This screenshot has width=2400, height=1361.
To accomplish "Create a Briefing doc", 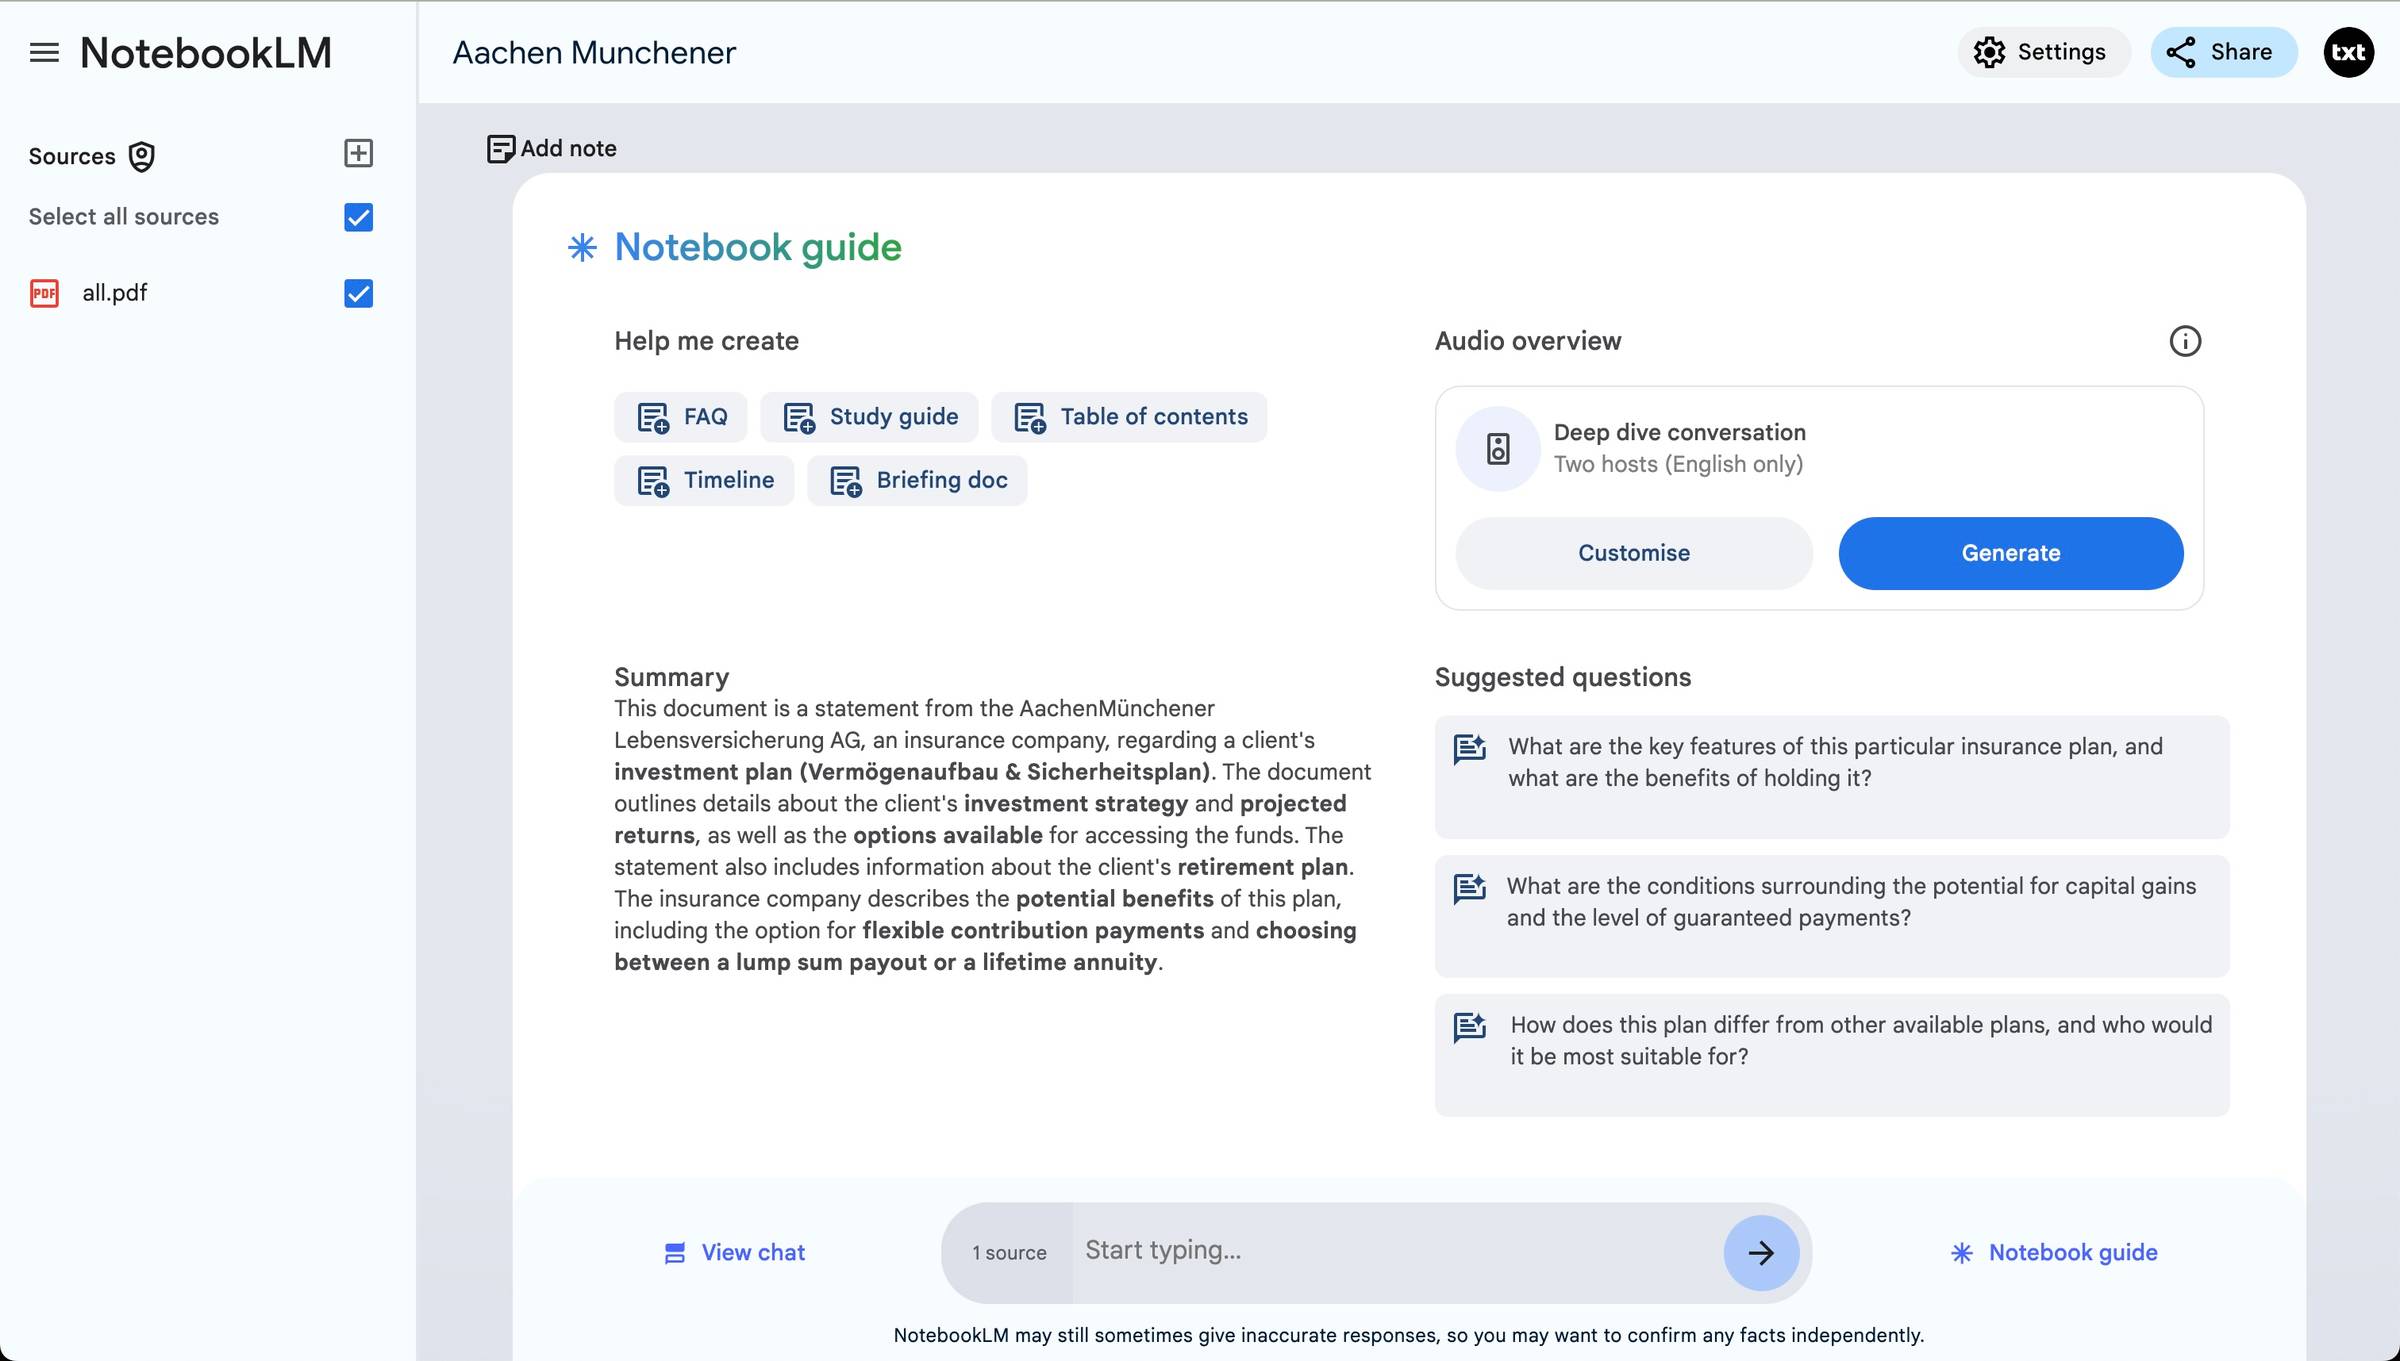I will coord(917,481).
